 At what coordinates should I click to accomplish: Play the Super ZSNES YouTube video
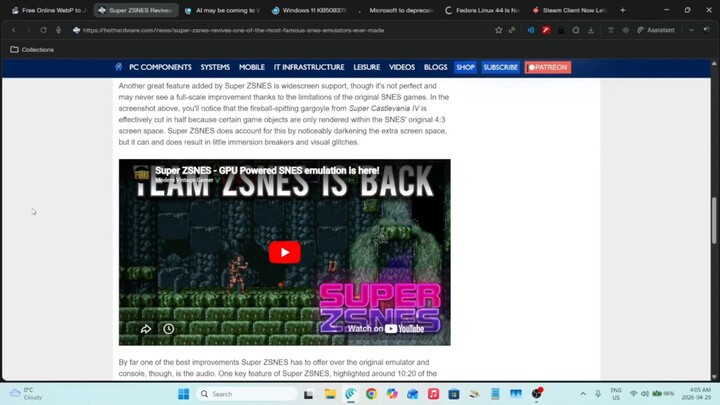(x=285, y=252)
